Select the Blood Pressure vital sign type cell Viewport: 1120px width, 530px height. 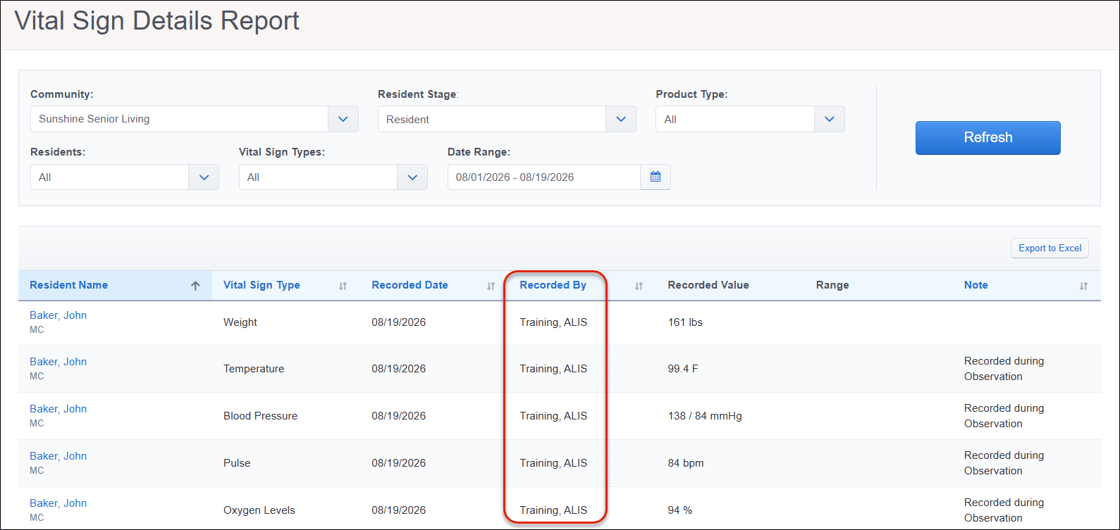(x=260, y=416)
